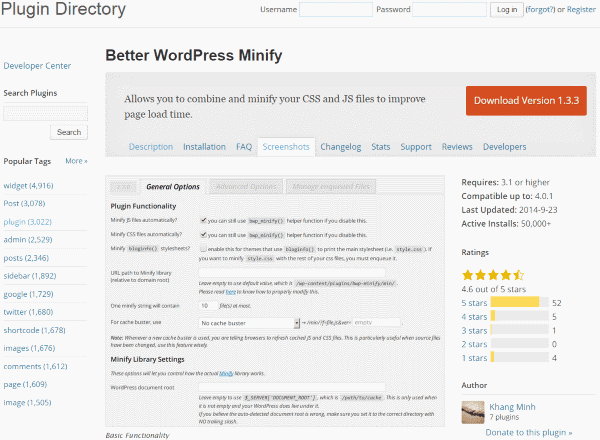The height and width of the screenshot is (440, 600).
Task: Click the 1 stars rating link
Action: point(474,358)
